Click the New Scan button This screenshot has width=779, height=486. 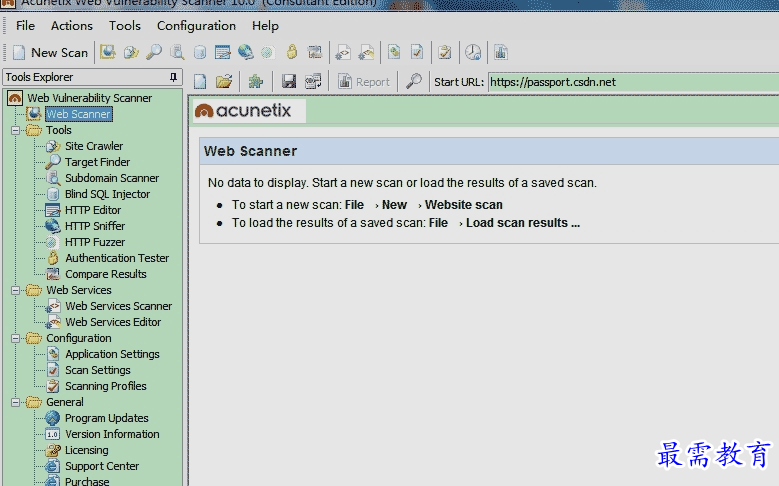click(50, 53)
